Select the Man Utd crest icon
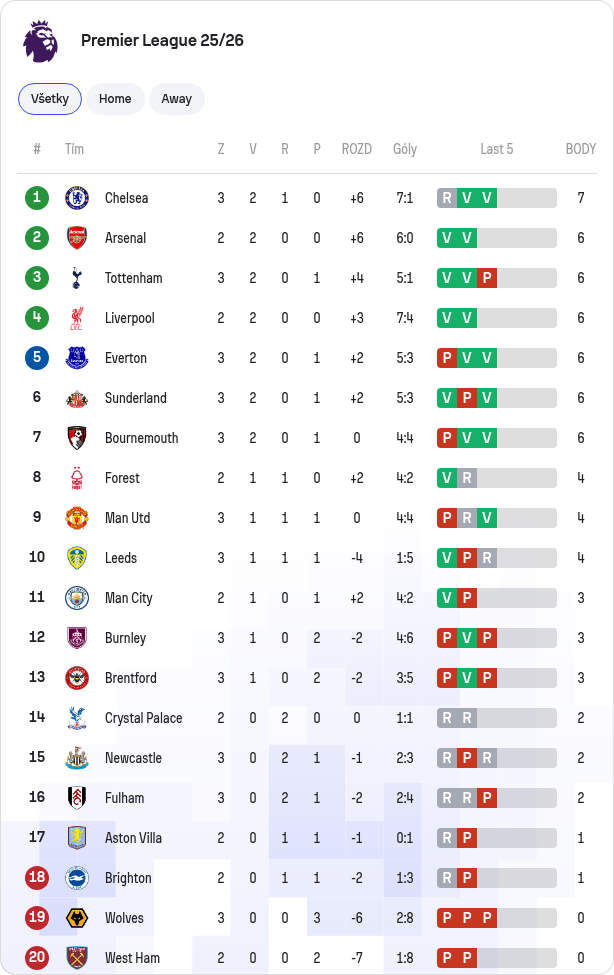This screenshot has height=975, width=614. (x=77, y=518)
